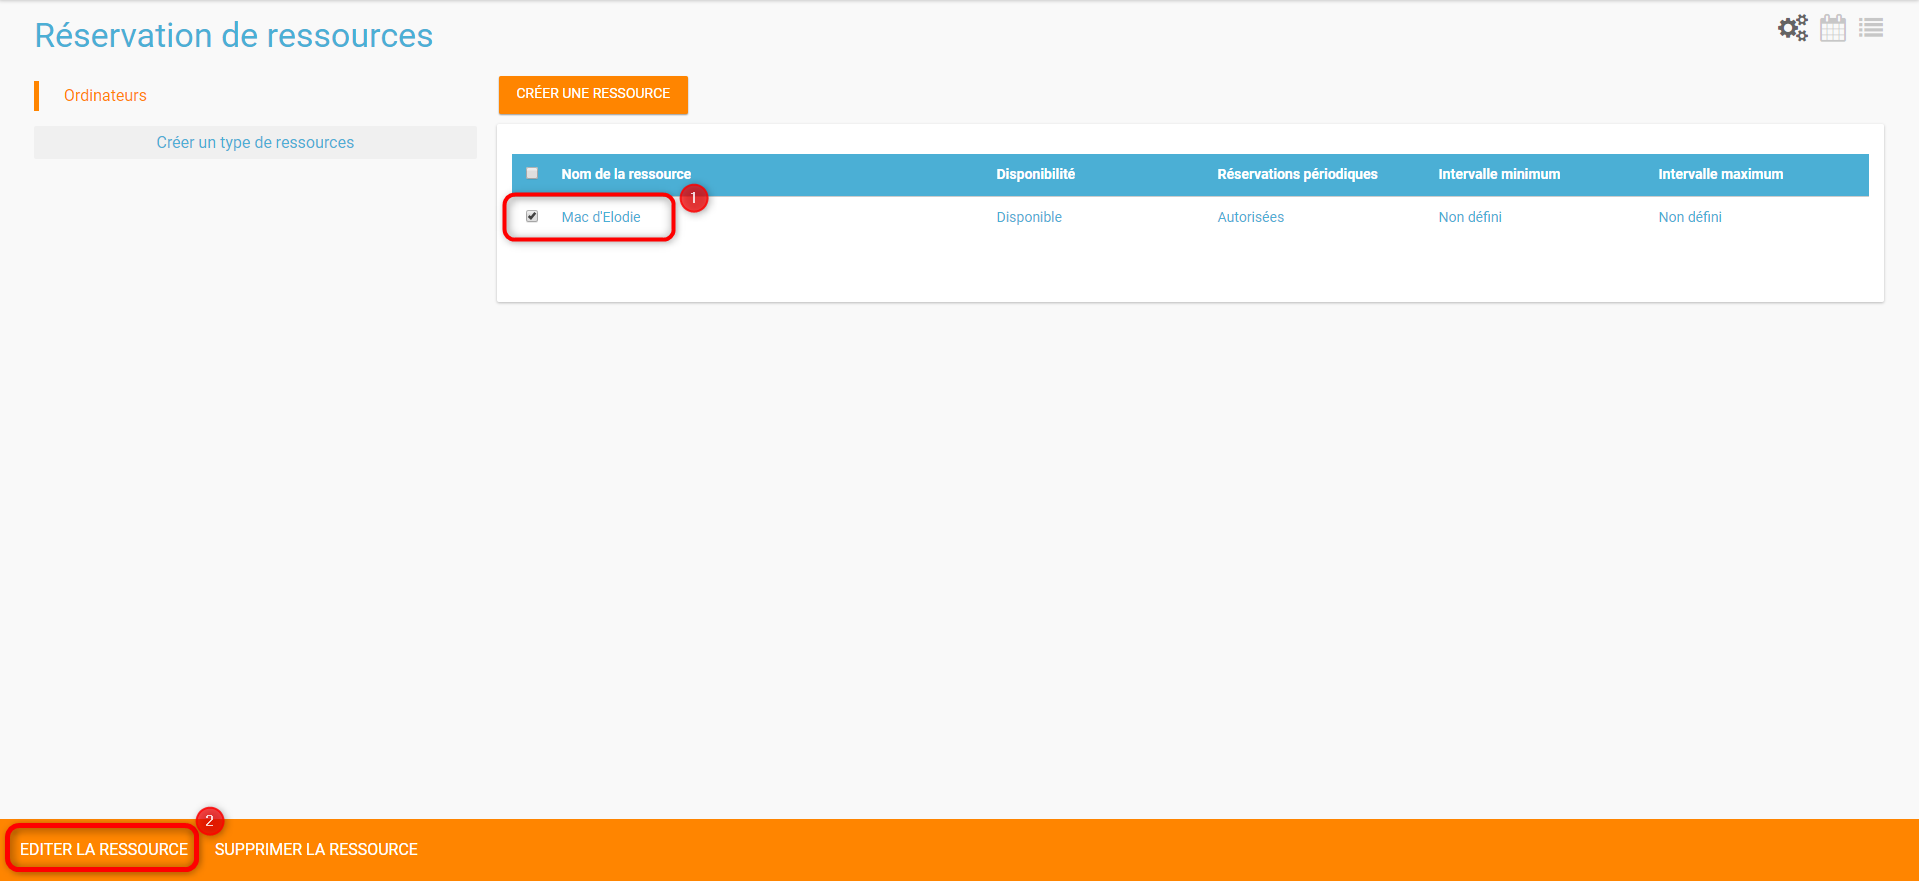The image size is (1919, 881).
Task: Select the Ordinateurs resource type
Action: point(105,96)
